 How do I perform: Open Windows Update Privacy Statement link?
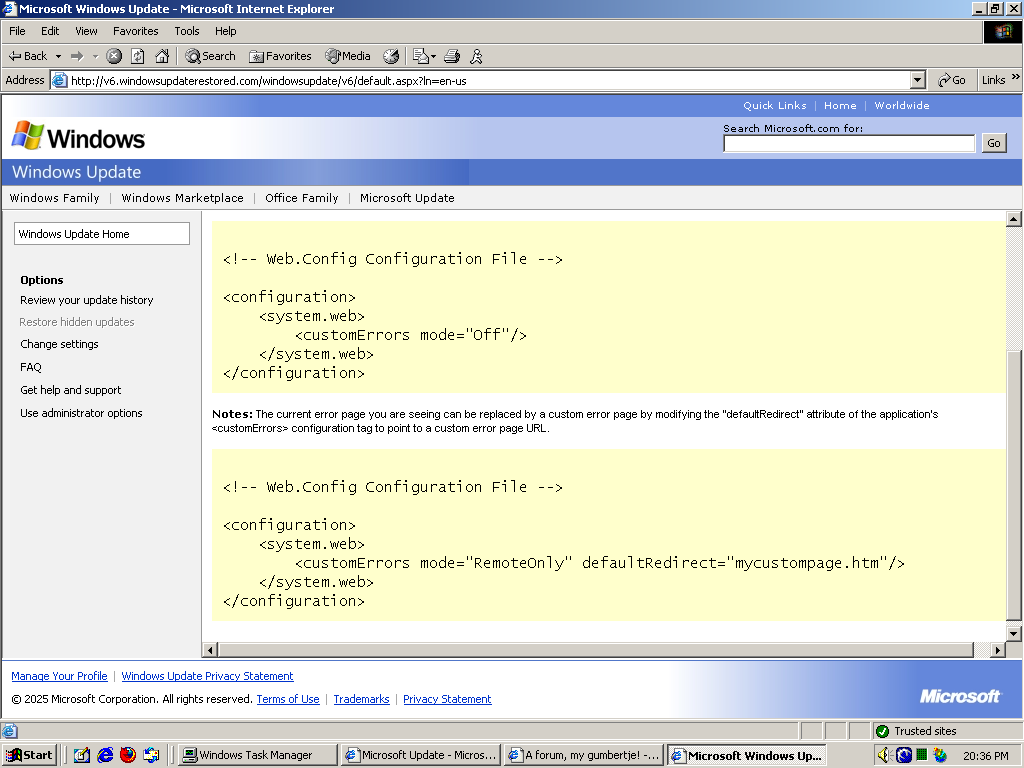(x=207, y=676)
